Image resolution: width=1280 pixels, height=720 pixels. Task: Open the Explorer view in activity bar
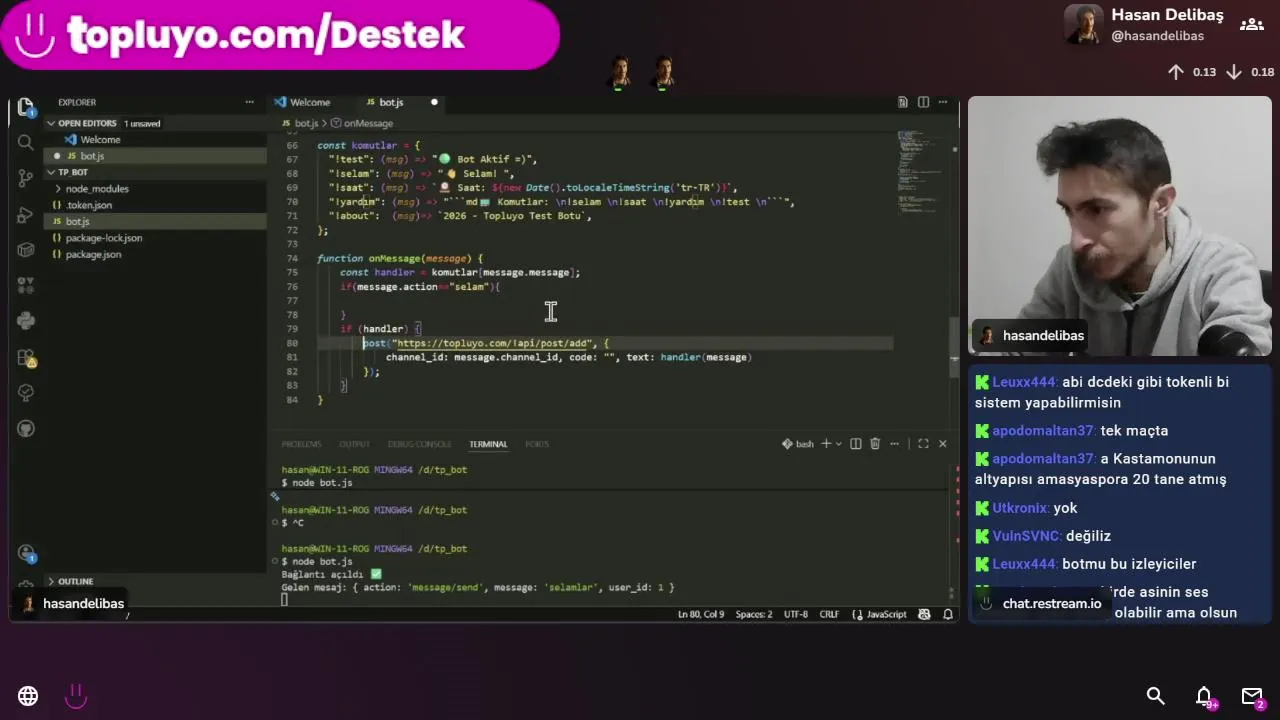pyautogui.click(x=26, y=107)
